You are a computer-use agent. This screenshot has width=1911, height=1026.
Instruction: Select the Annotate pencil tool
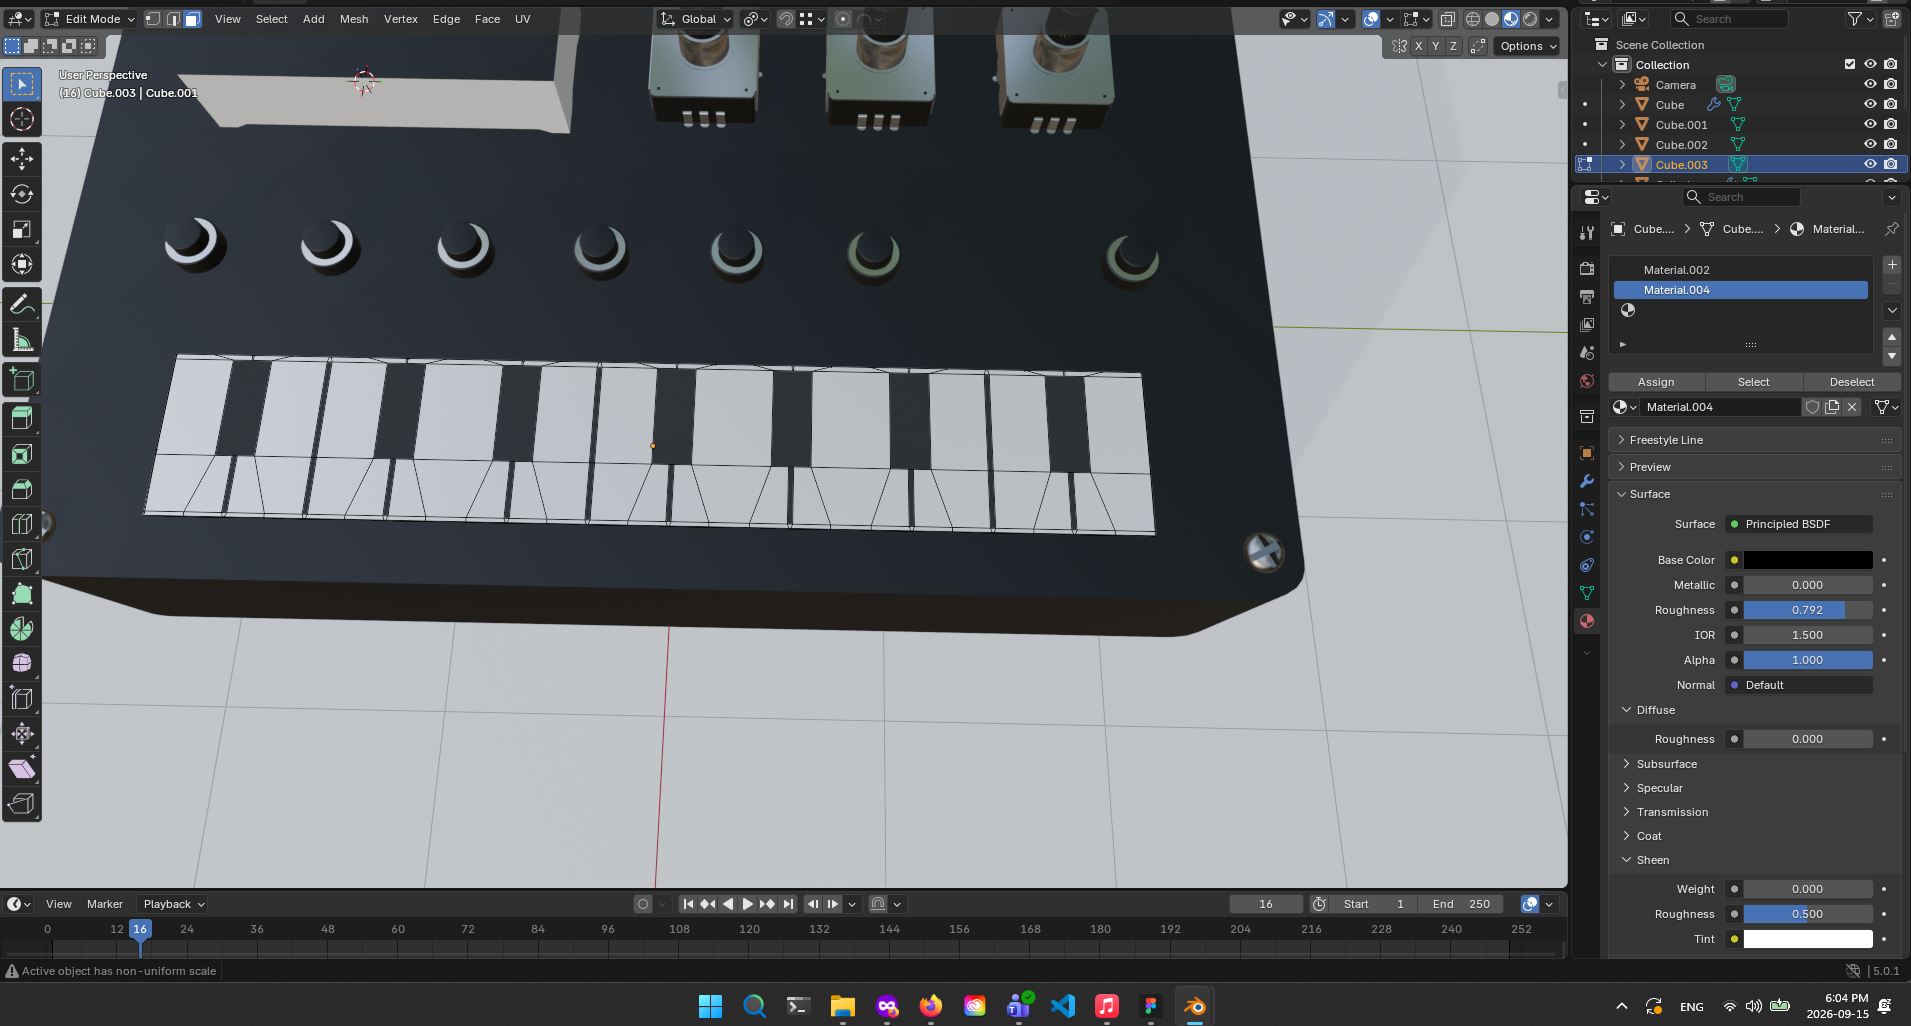pyautogui.click(x=22, y=304)
